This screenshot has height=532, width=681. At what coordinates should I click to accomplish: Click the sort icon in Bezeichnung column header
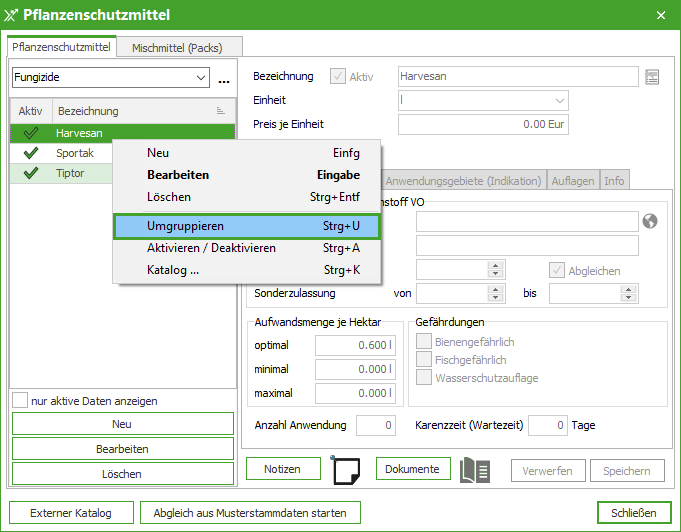221,111
